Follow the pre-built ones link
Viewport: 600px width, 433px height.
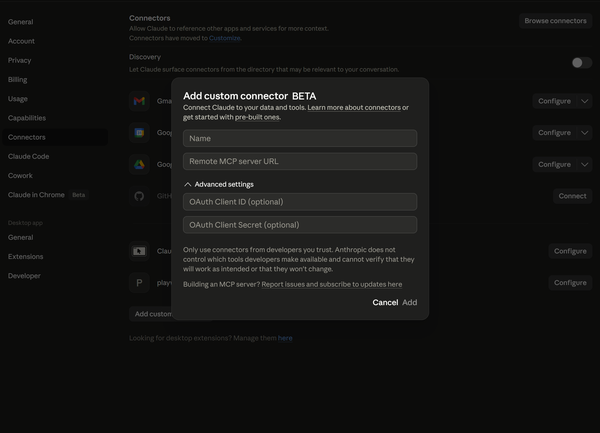point(257,117)
